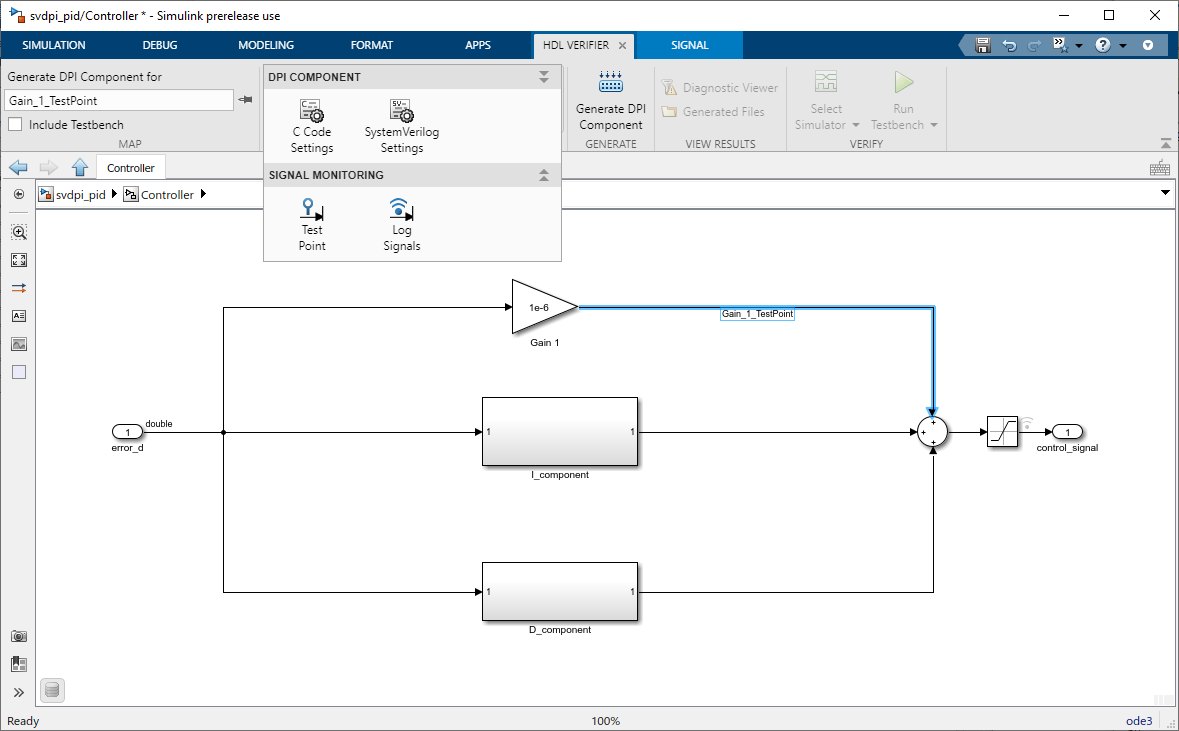Collapse the DPI Component gallery section
Viewport: 1179px width, 731px height.
(544, 77)
